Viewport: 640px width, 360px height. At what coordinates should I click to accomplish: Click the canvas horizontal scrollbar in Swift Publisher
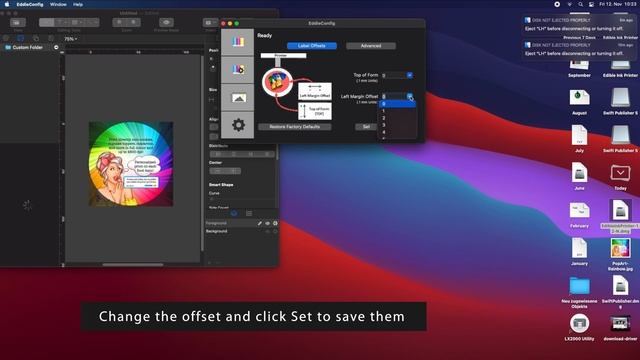133,264
